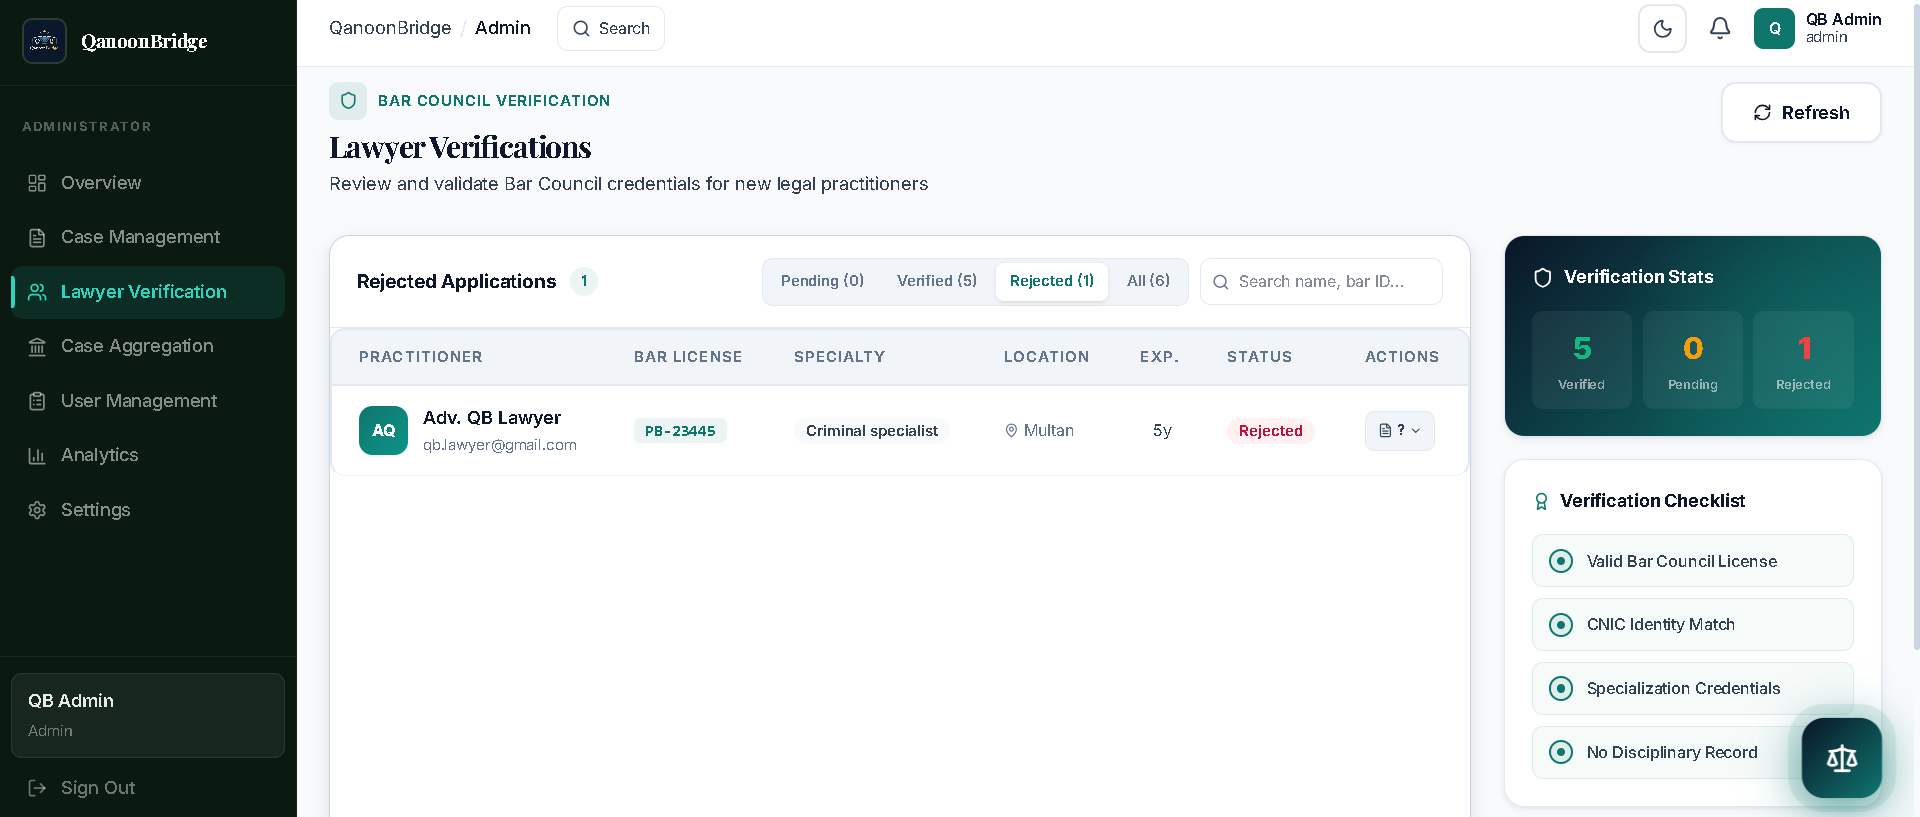Open Analytics from the sidebar

148,455
